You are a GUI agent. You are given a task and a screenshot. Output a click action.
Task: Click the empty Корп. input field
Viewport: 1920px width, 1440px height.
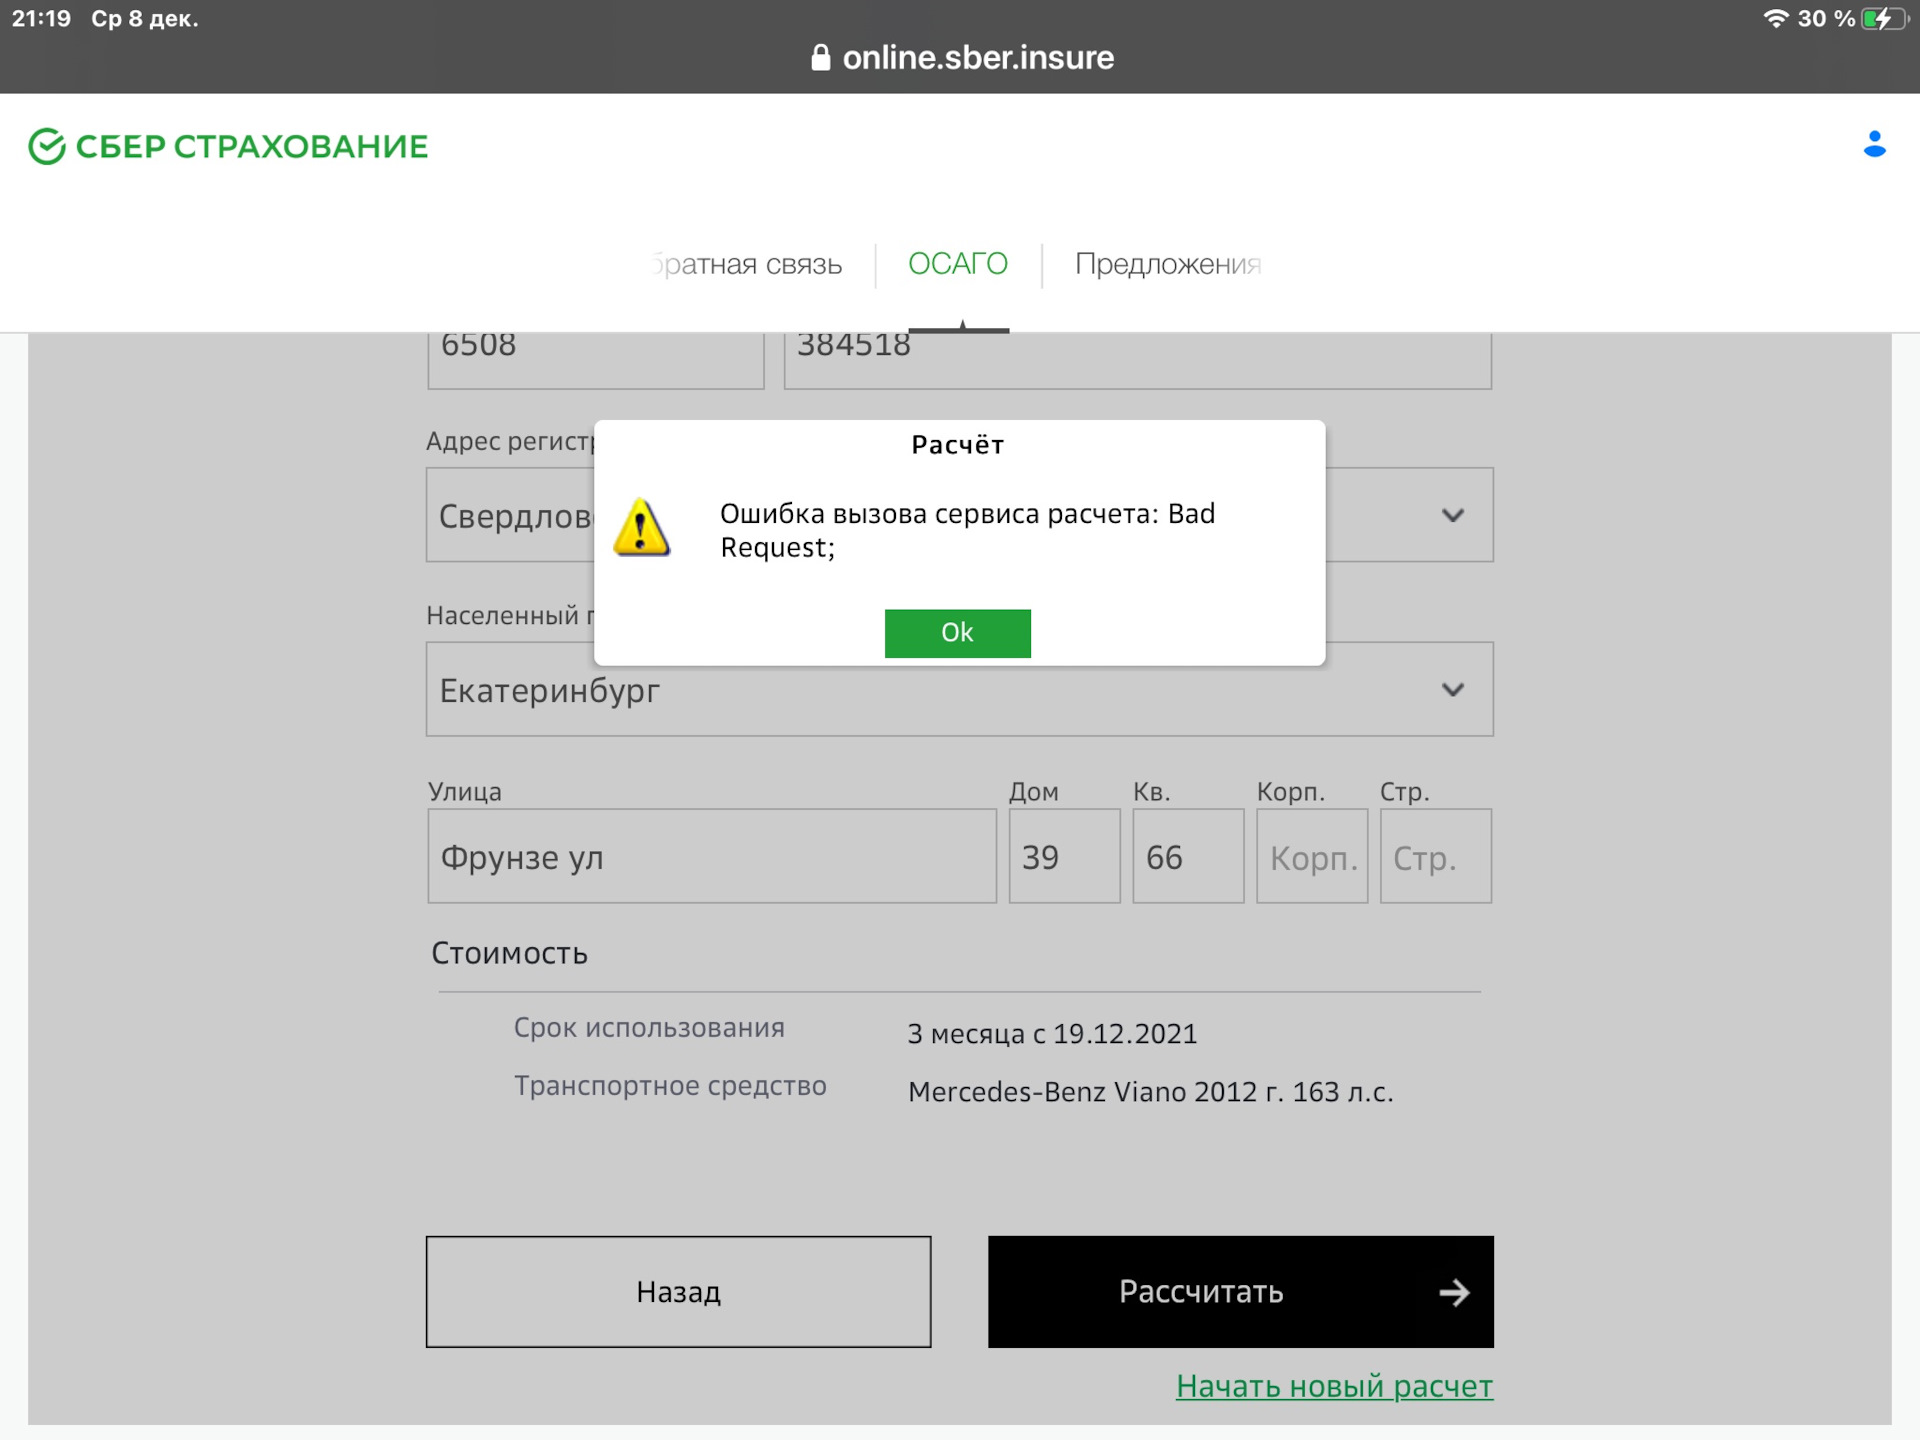(1311, 857)
